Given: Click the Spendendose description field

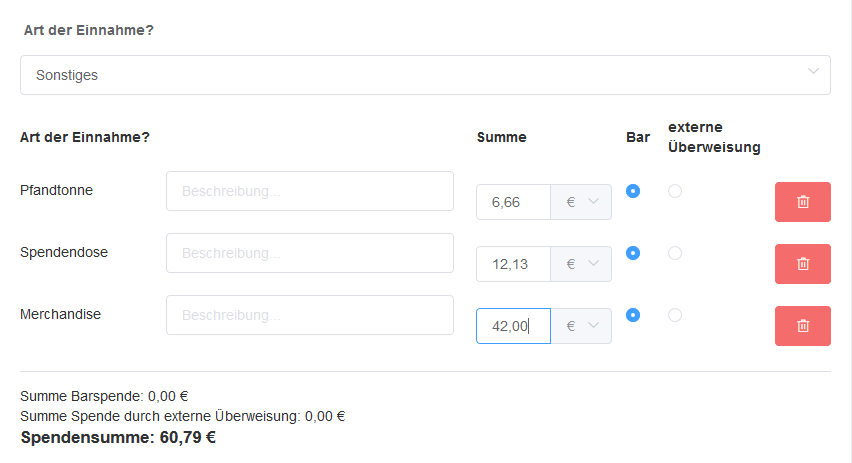Looking at the screenshot, I should tap(310, 253).
